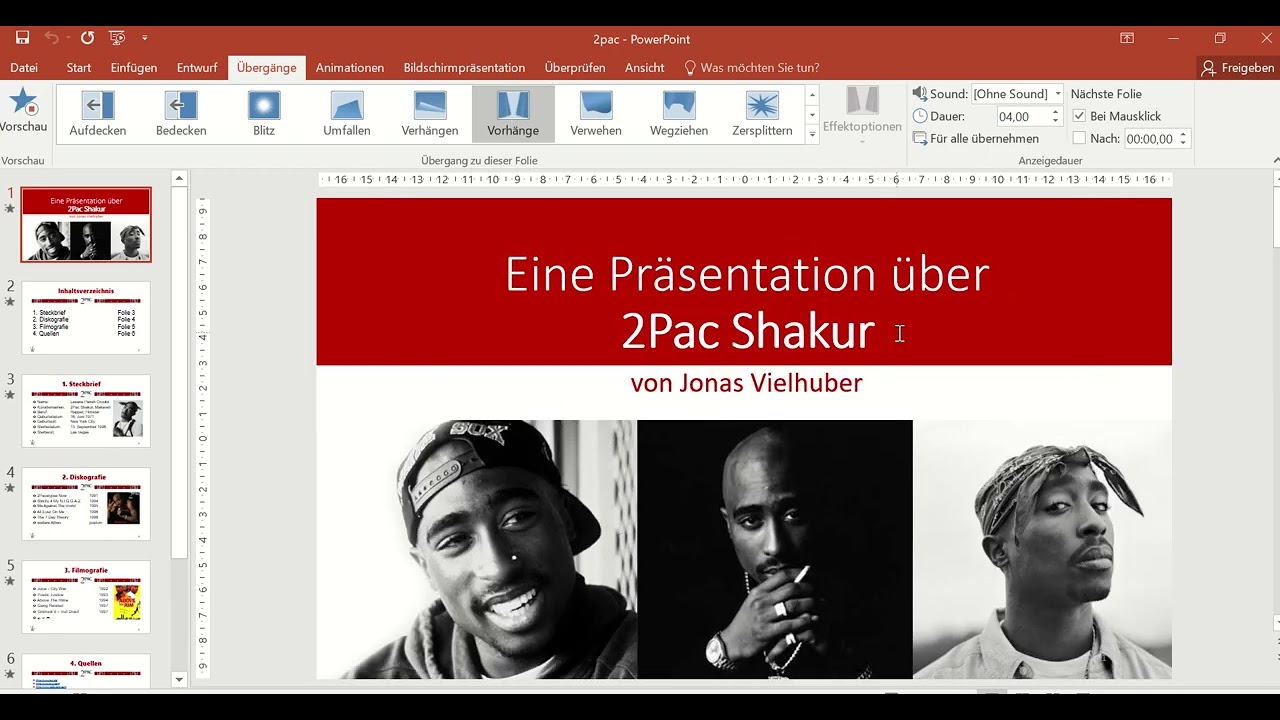Select slide 1 thumbnail
1280x720 pixels.
(x=86, y=224)
